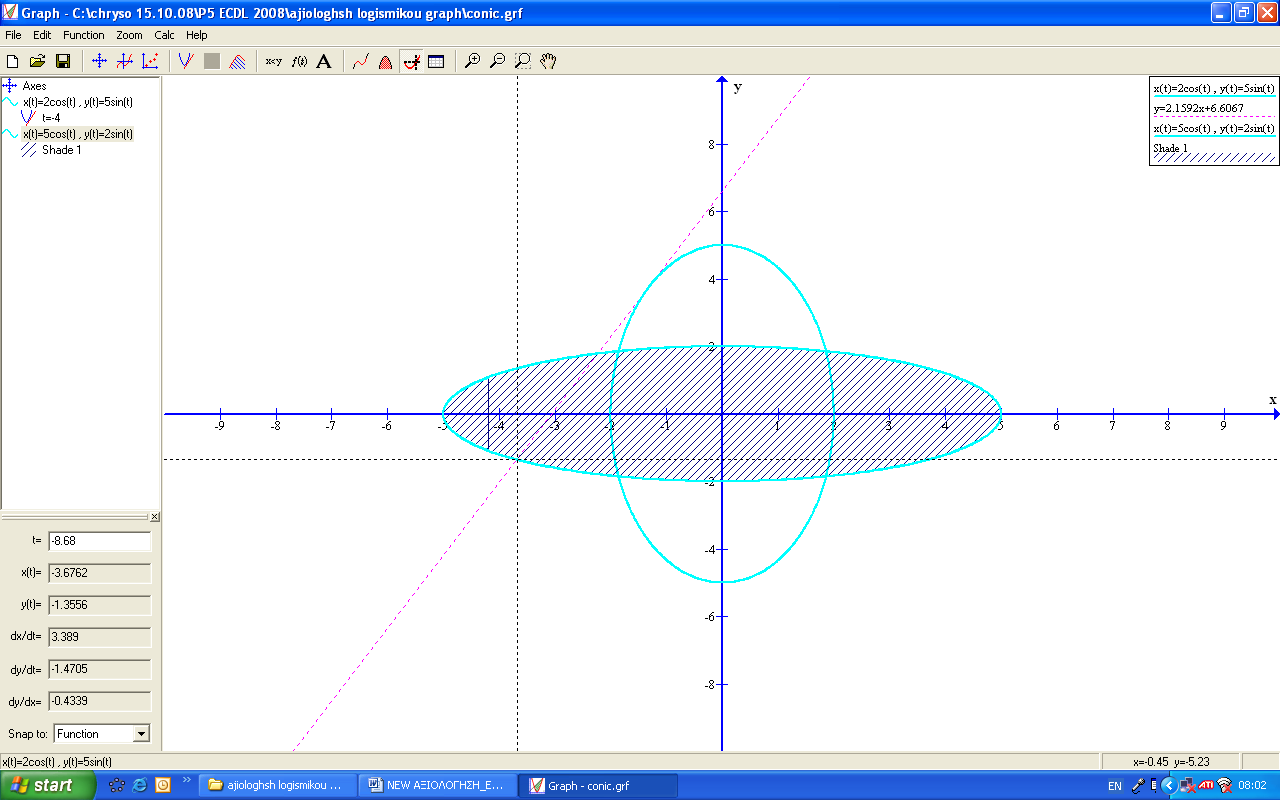Zoom out with magnifier minus icon
Image resolution: width=1280 pixels, height=800 pixels.
point(497,61)
